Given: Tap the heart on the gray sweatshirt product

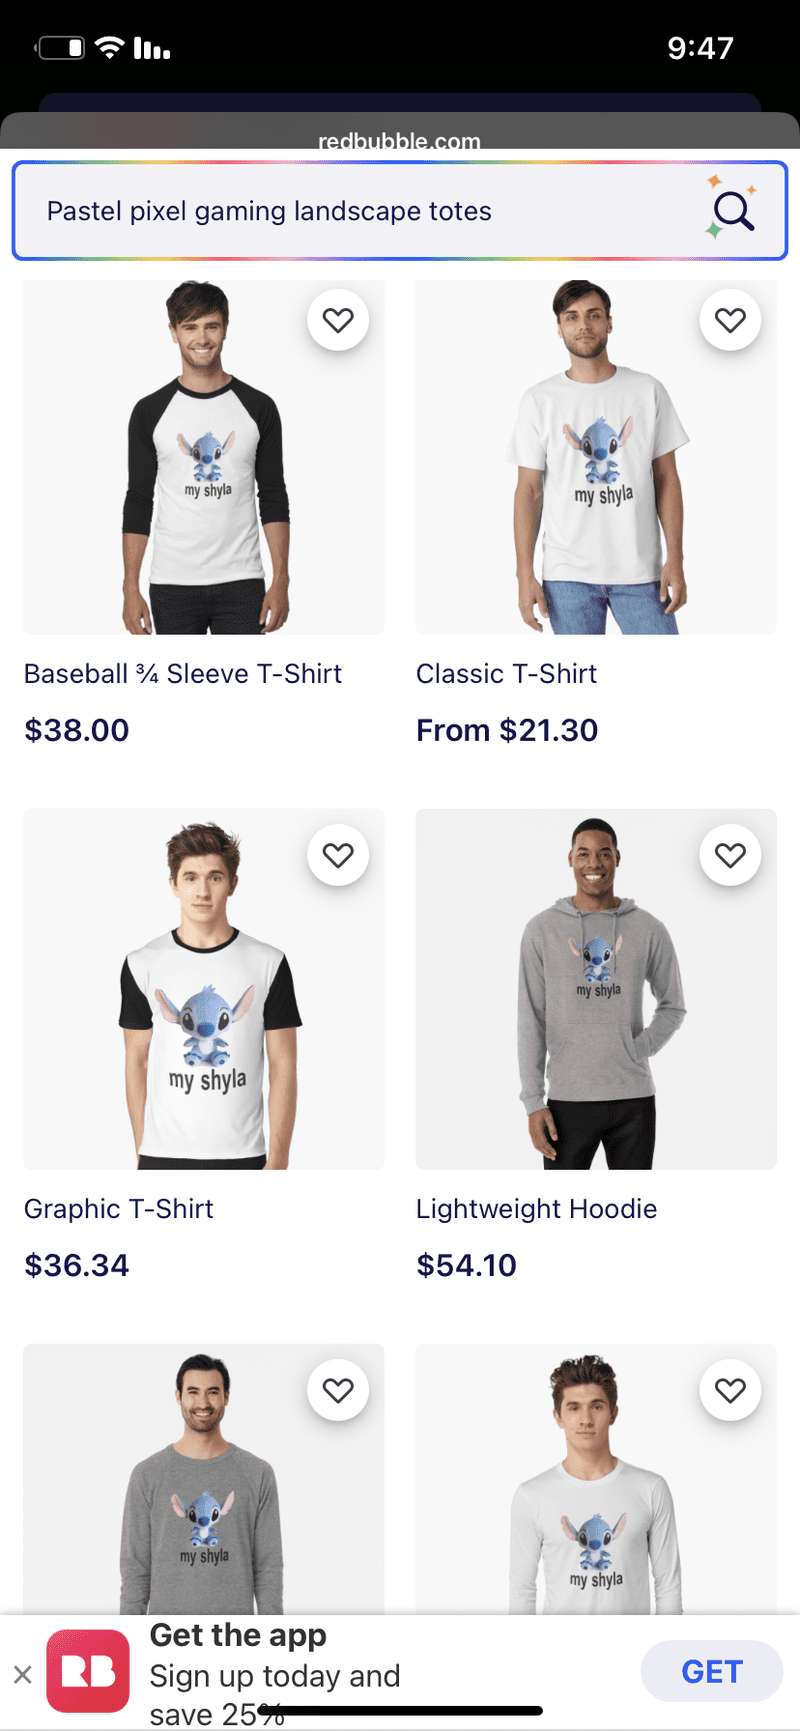Looking at the screenshot, I should 338,1390.
